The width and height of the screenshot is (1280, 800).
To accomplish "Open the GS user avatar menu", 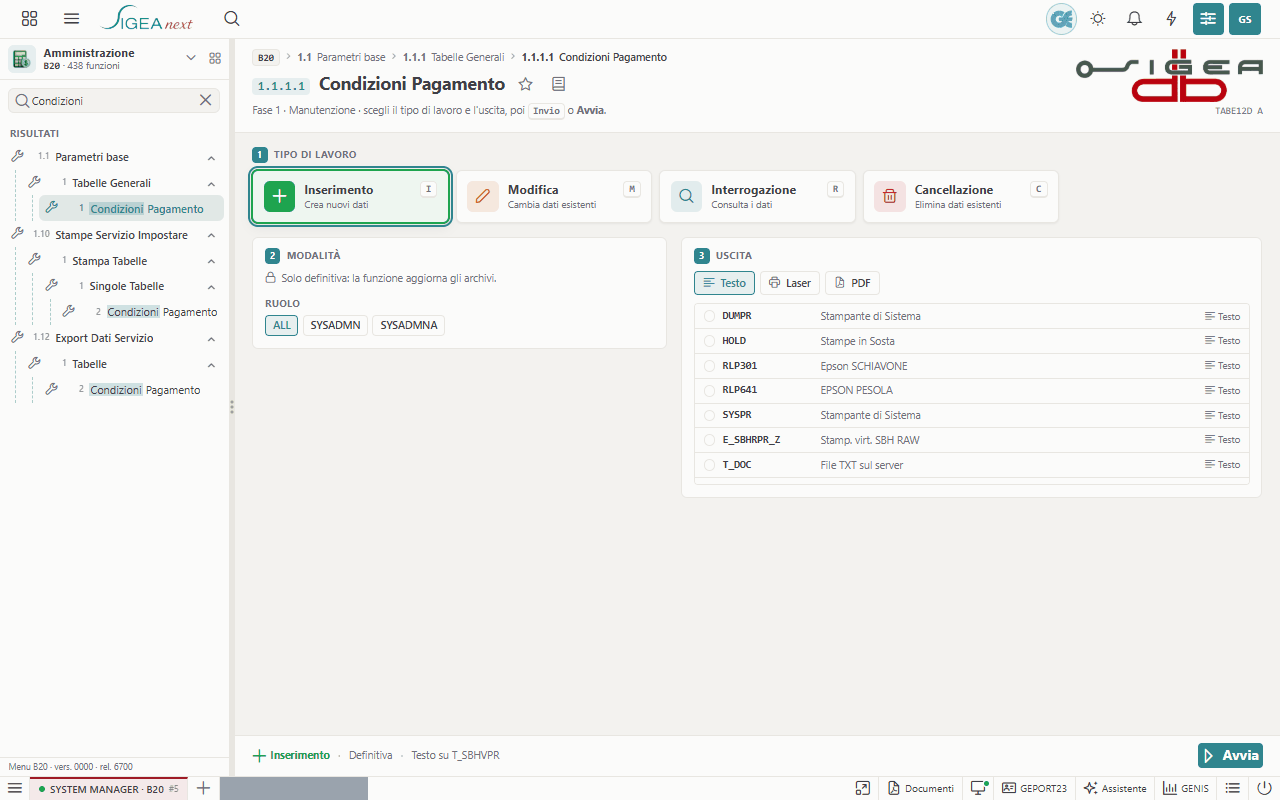I will 1245,19.
